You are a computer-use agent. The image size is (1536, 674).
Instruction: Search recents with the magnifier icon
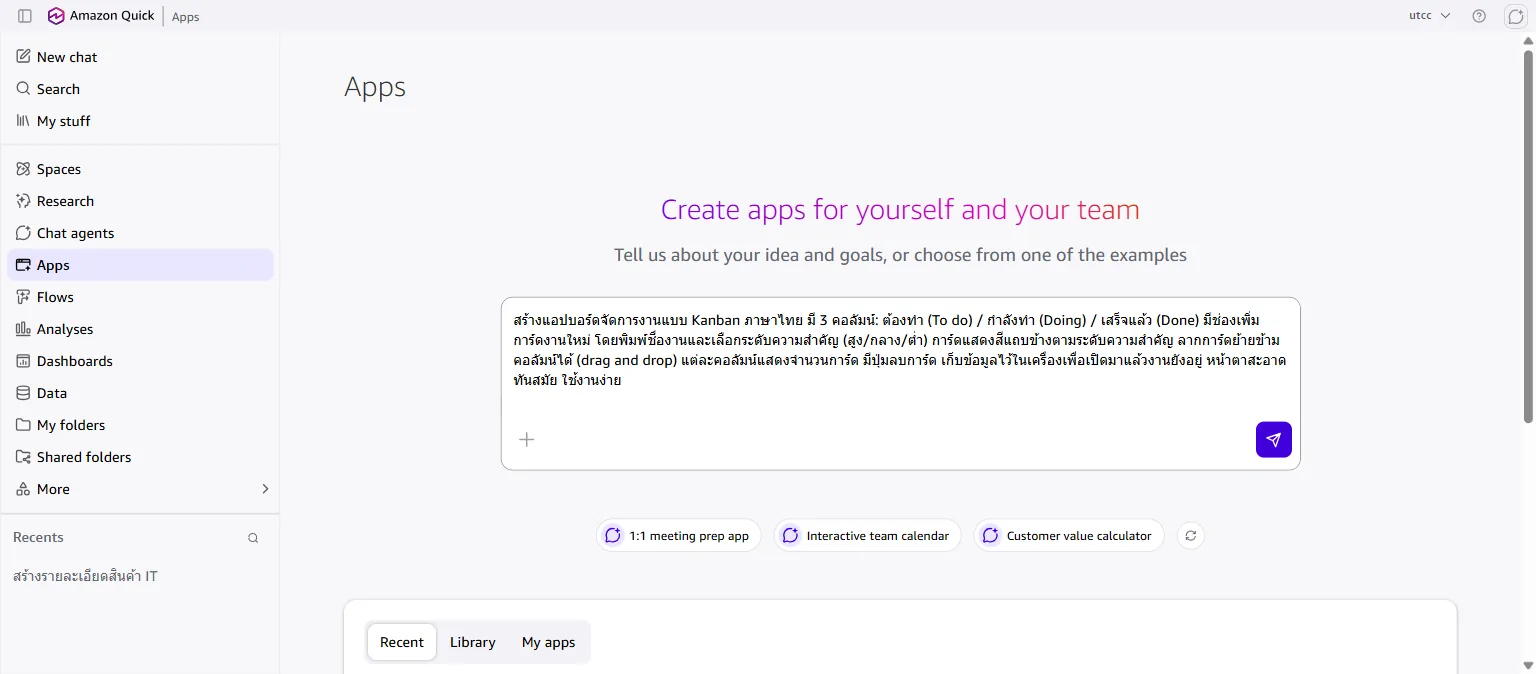tap(253, 538)
